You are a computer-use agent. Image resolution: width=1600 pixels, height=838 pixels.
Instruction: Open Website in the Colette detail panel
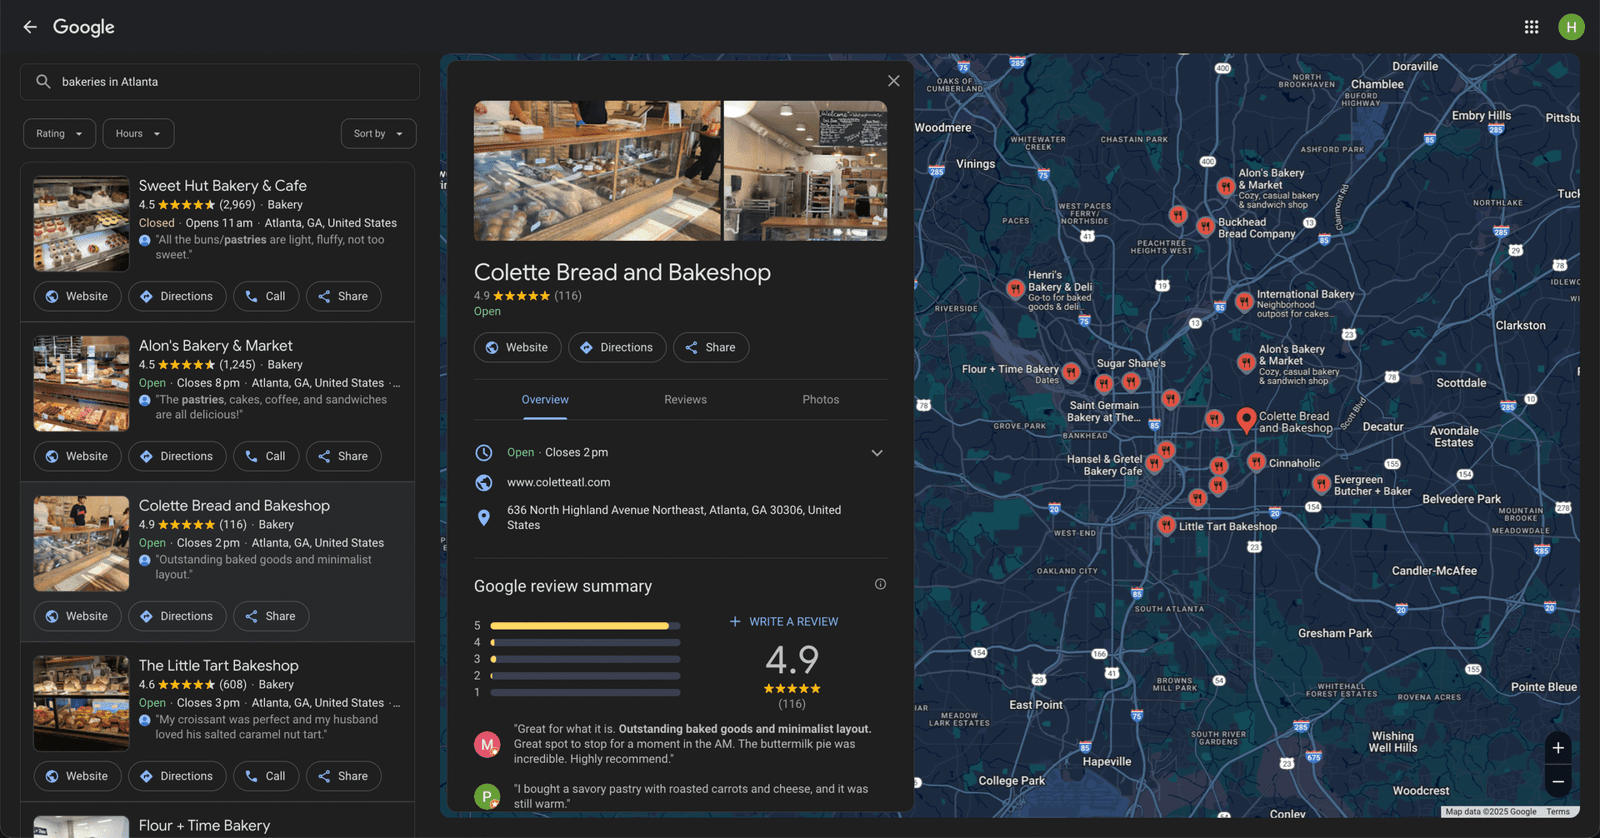[x=518, y=348]
